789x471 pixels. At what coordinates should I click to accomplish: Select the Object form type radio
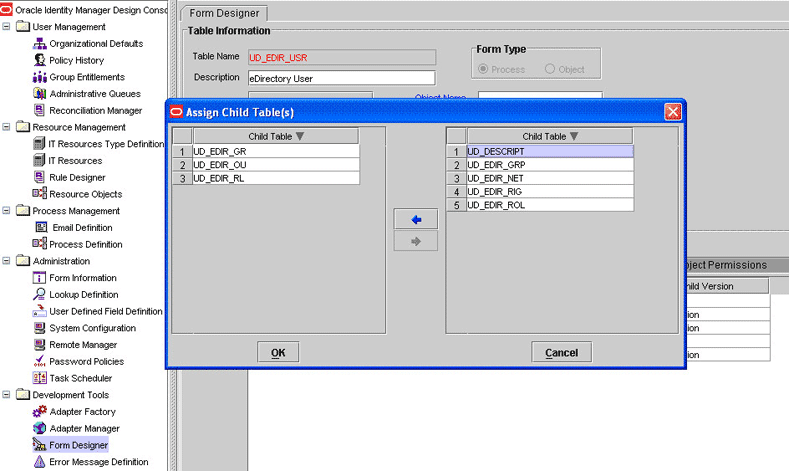[x=550, y=68]
